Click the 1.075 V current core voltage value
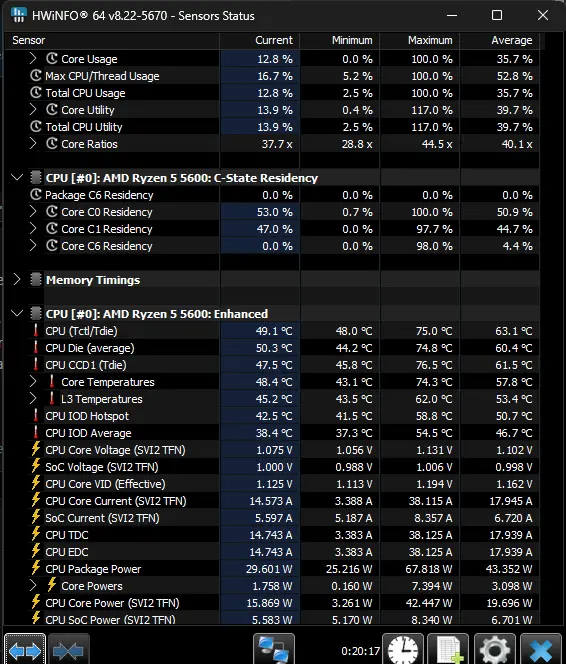Screen dimensions: 566x664 (274, 450)
